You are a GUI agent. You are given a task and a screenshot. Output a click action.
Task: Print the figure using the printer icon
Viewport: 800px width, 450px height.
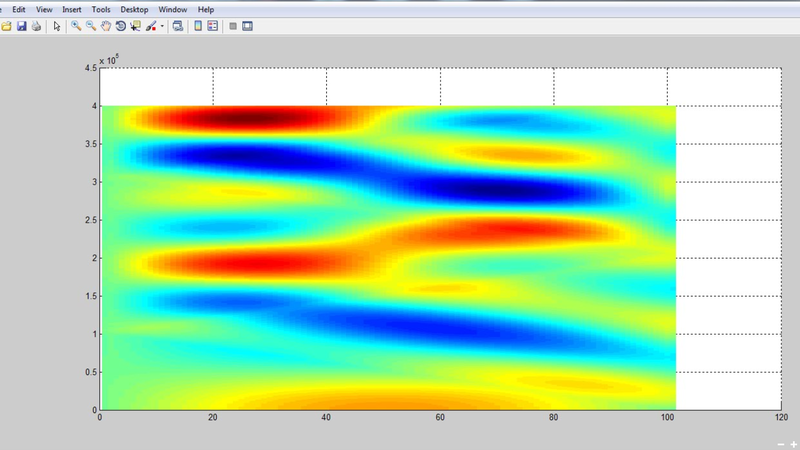(x=36, y=26)
